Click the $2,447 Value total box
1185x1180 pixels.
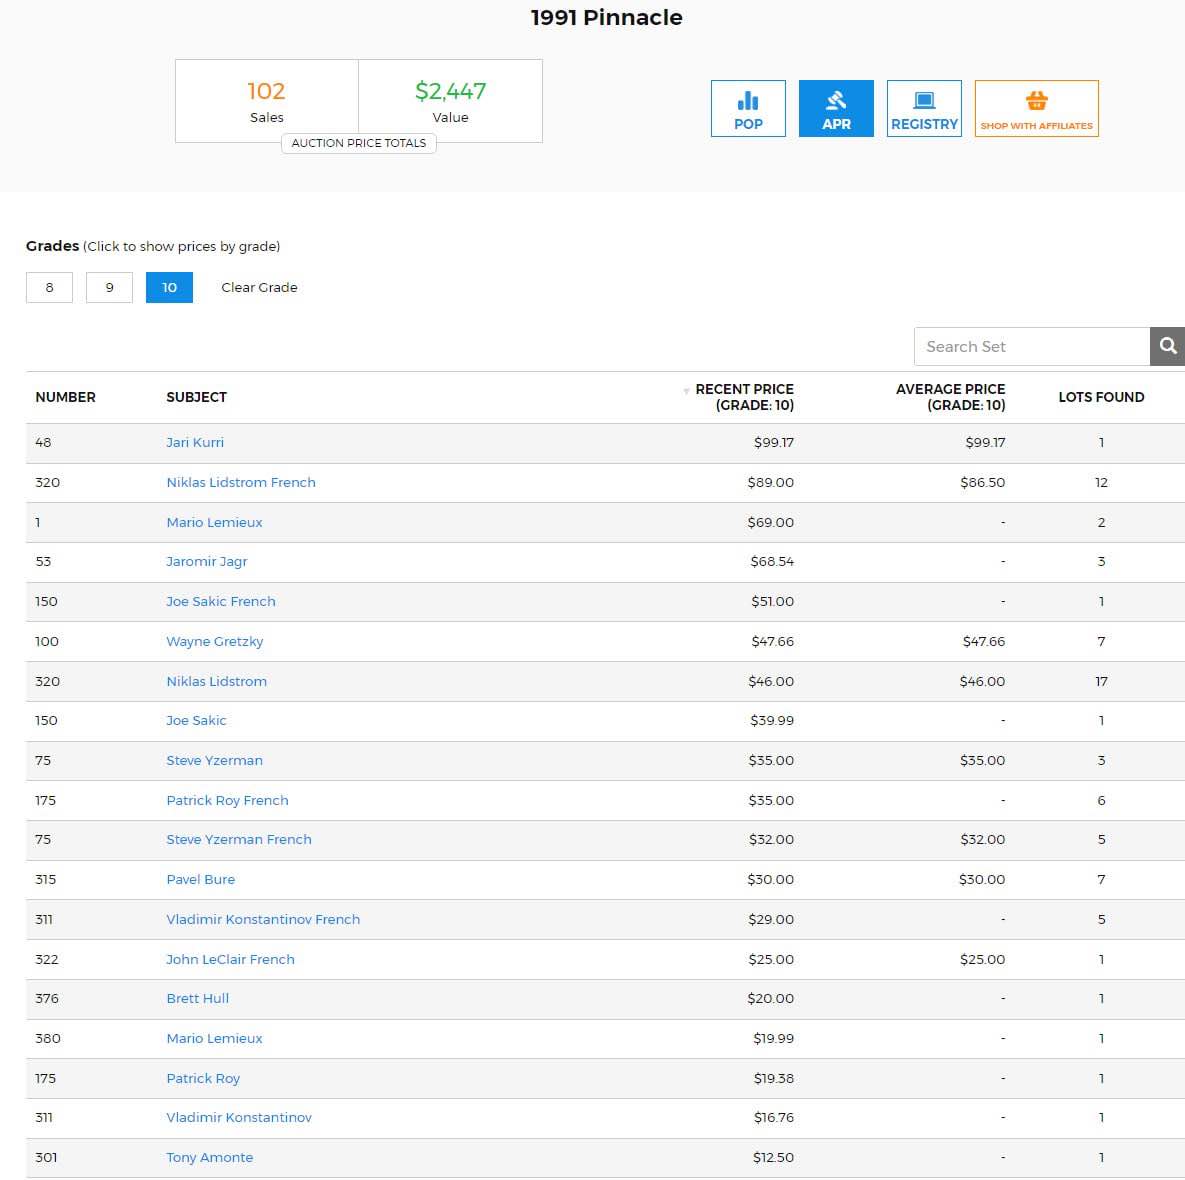(450, 101)
